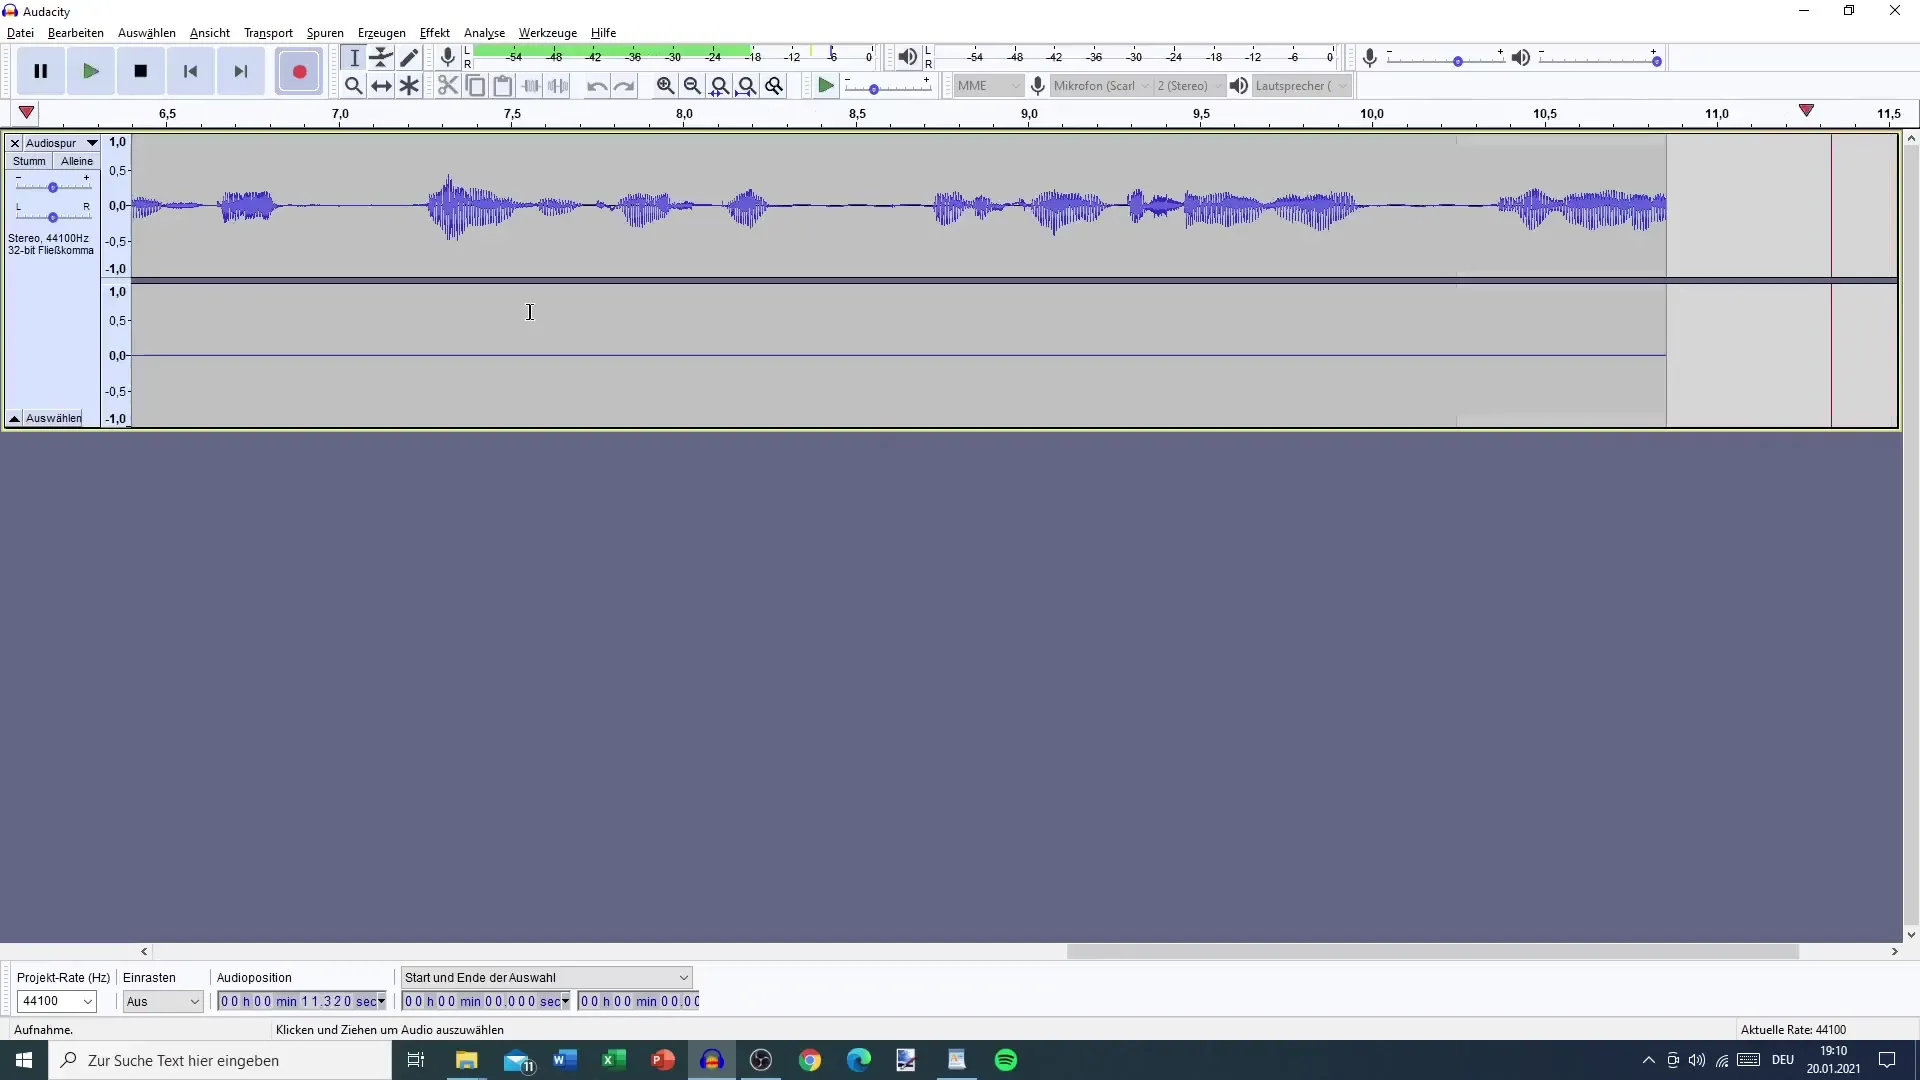Toggle the Alleine (solo) button
This screenshot has height=1080, width=1920.
click(76, 161)
